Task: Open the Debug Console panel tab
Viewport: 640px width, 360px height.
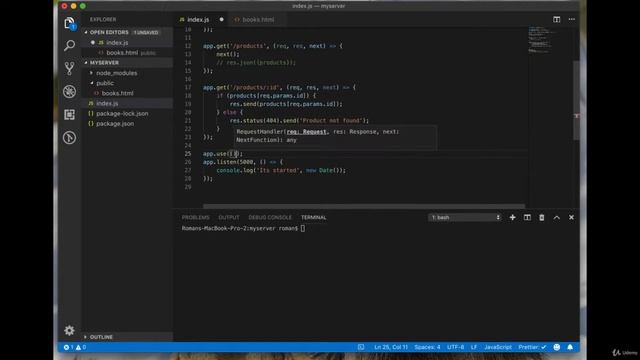Action: click(270, 218)
